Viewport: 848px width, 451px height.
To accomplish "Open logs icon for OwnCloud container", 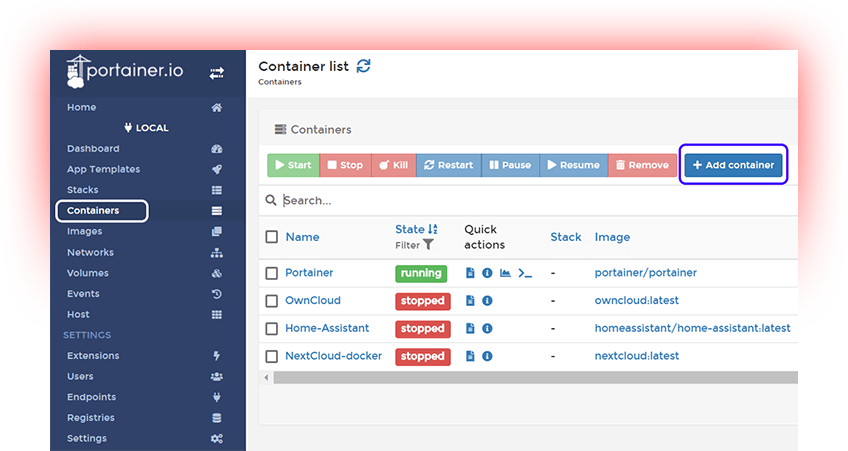I will [470, 300].
